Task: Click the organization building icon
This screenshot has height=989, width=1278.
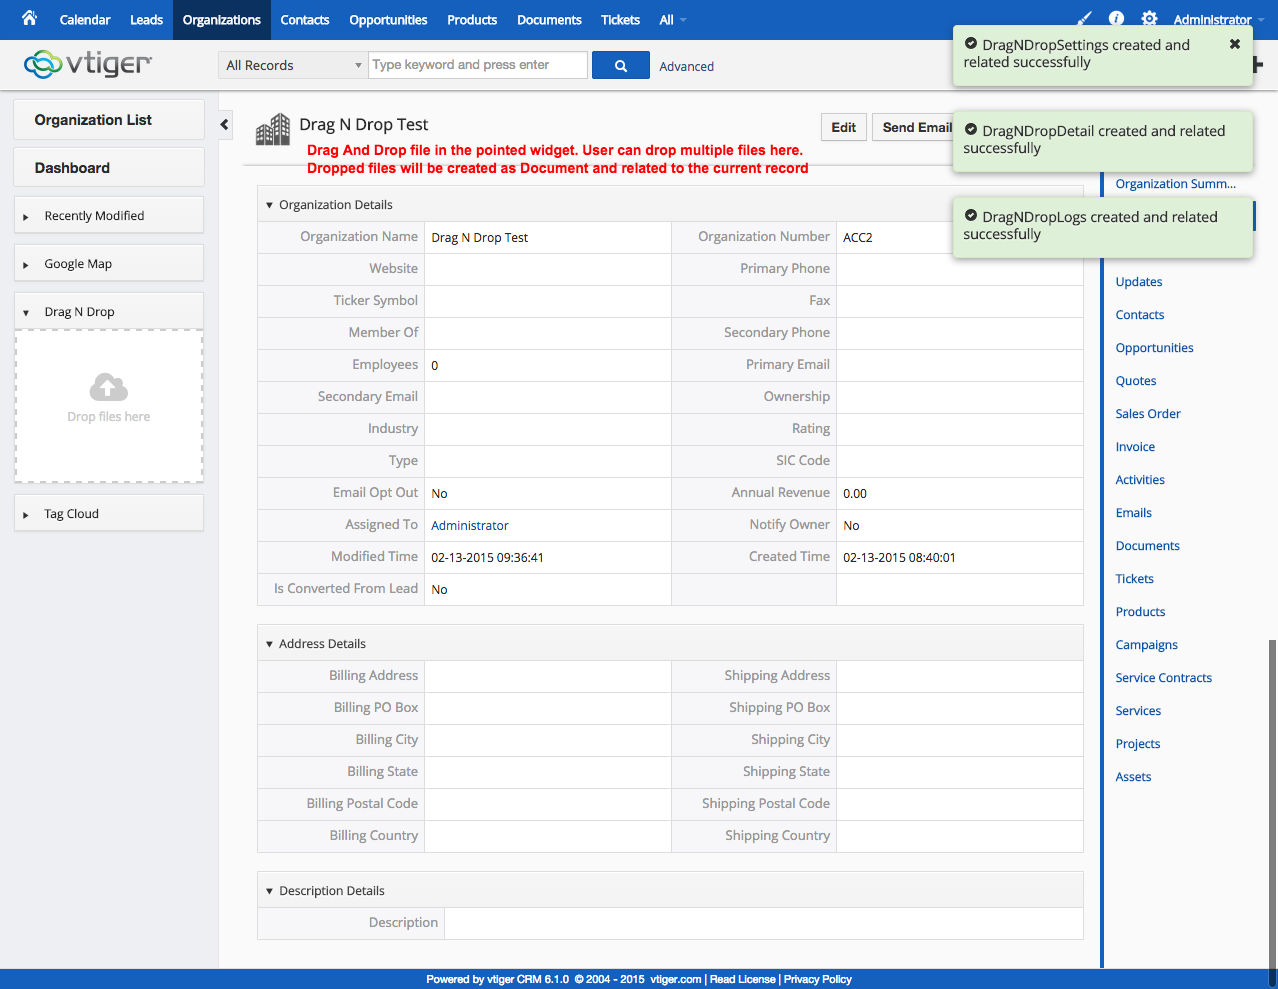Action: coord(273,129)
